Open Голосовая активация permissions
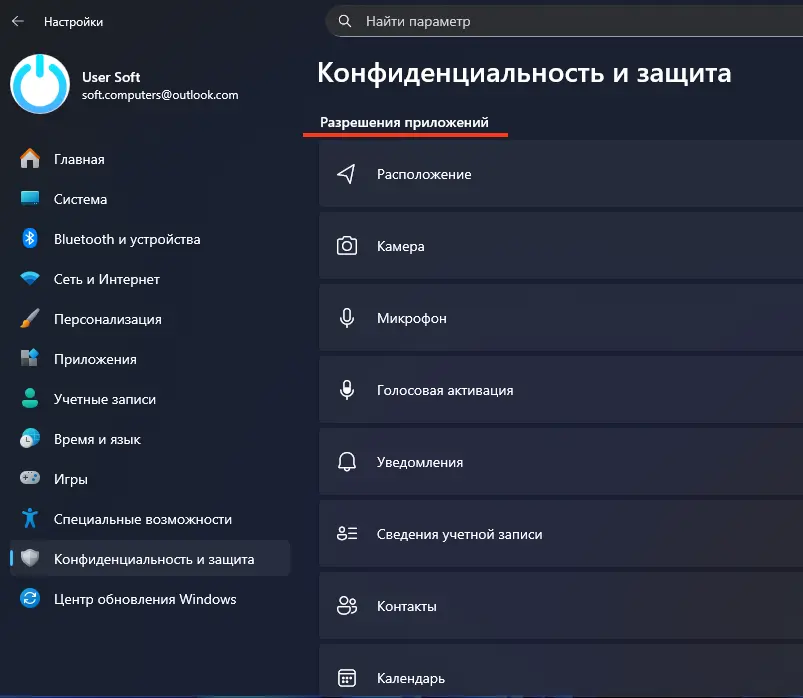 [445, 390]
